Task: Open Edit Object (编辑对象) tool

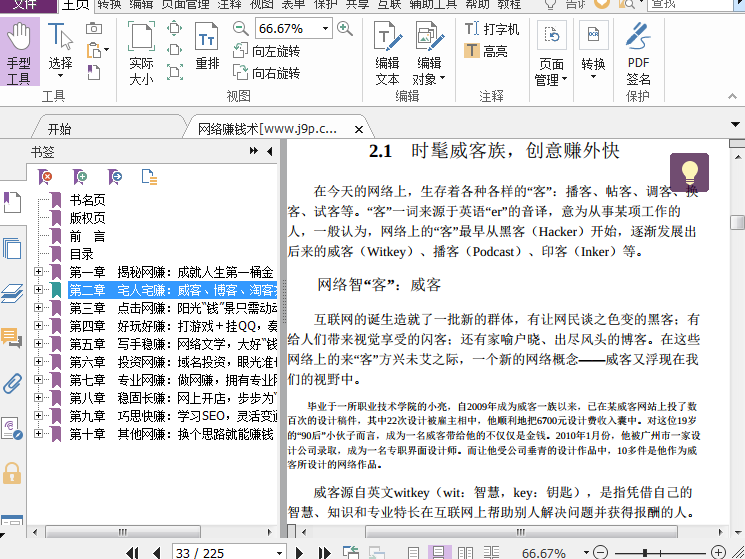Action: click(x=430, y=53)
